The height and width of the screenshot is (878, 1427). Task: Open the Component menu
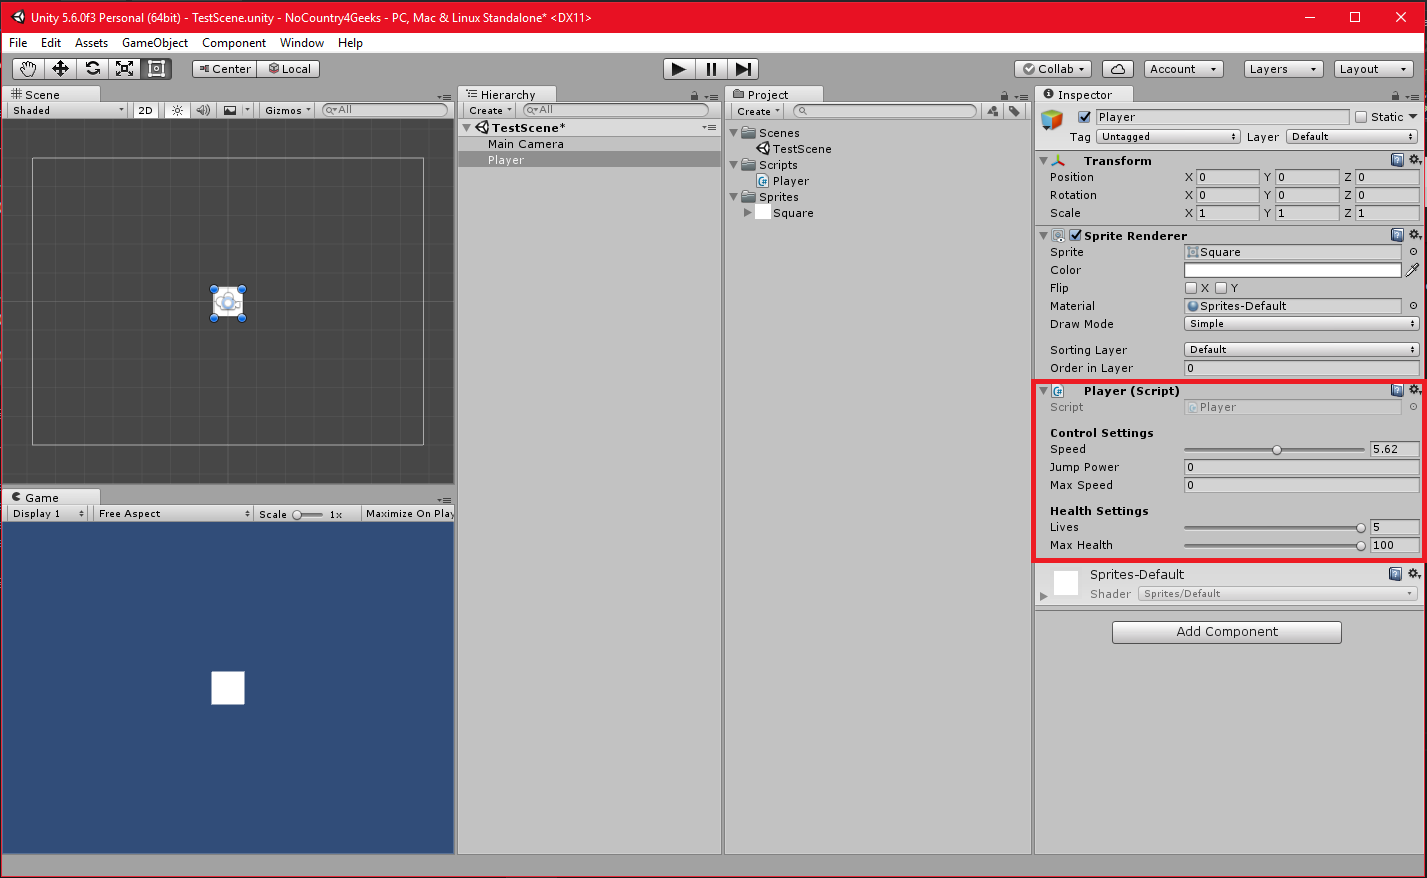point(234,43)
